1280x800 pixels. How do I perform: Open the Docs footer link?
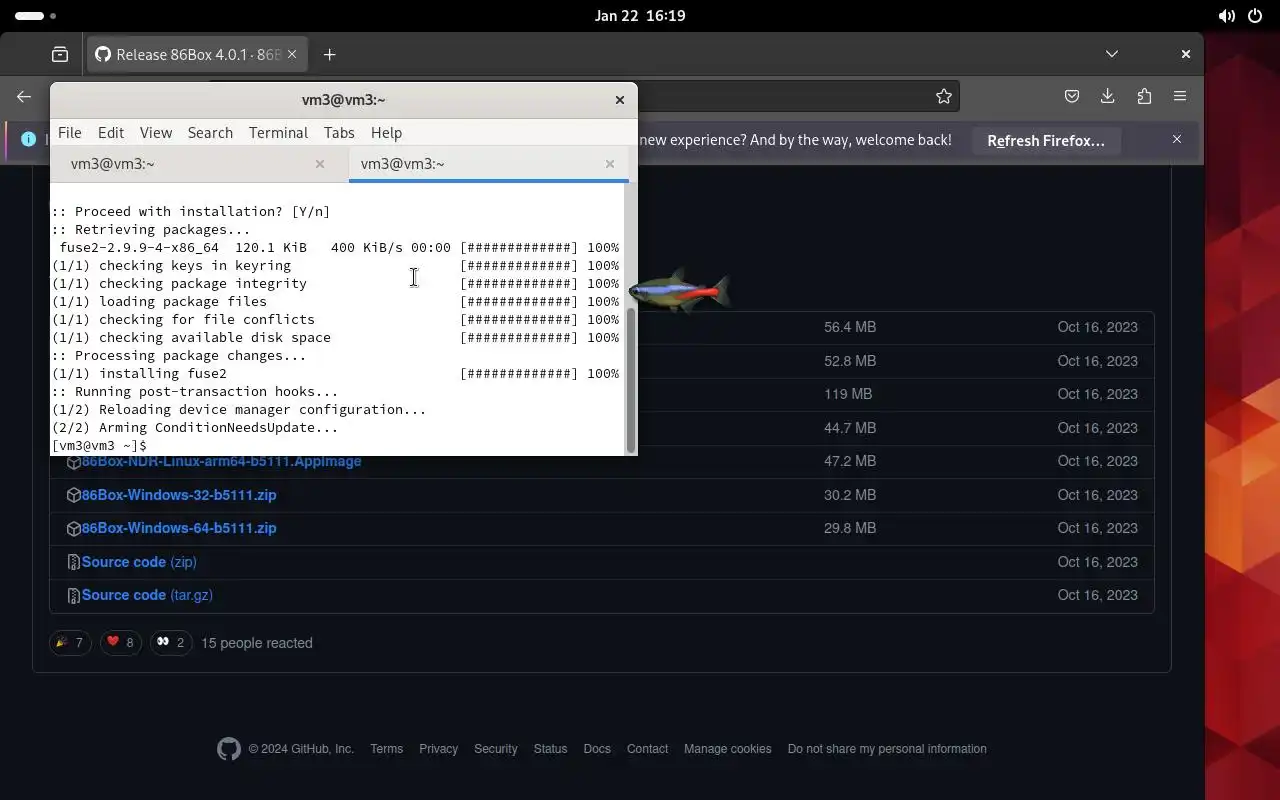(597, 749)
